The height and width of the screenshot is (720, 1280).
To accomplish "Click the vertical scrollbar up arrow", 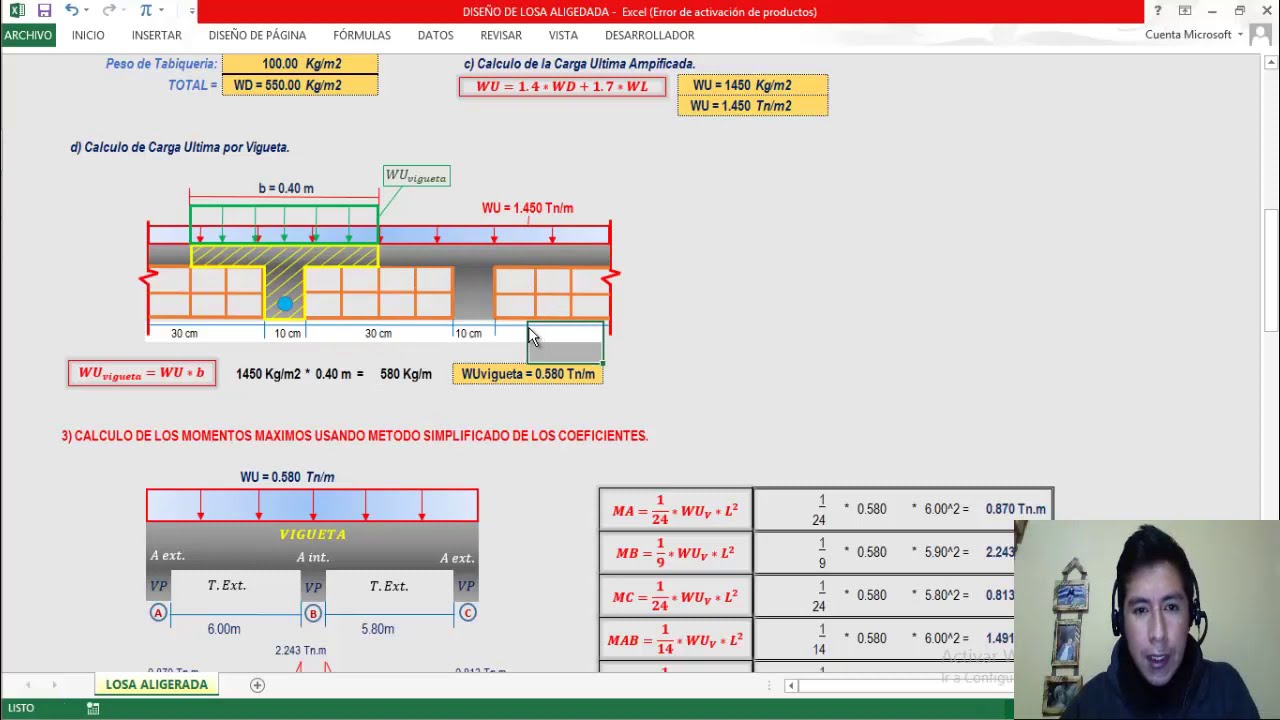I will 1271,64.
